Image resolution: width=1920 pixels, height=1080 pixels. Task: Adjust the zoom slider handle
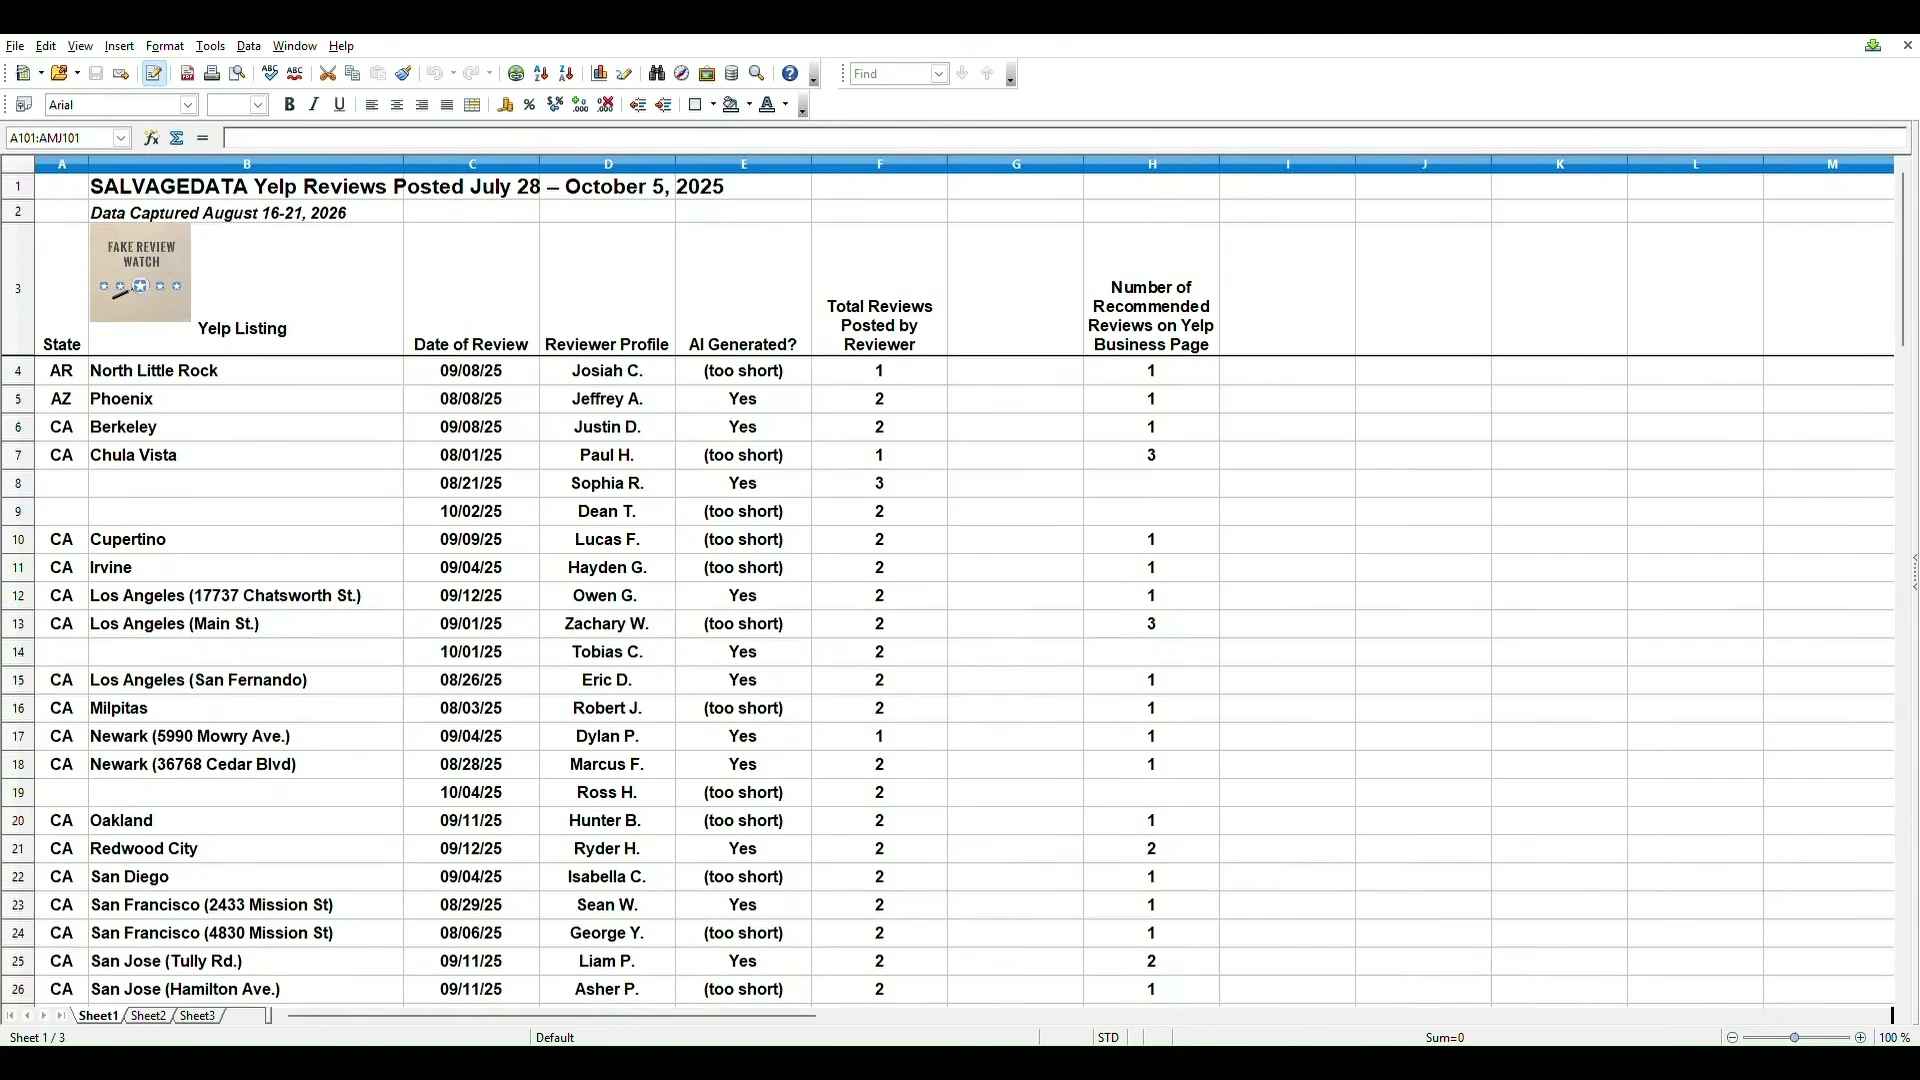[1795, 1038]
